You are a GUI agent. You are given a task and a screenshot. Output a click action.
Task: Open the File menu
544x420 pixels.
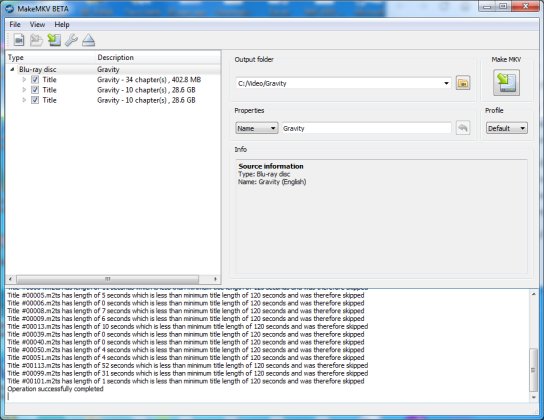coord(15,25)
